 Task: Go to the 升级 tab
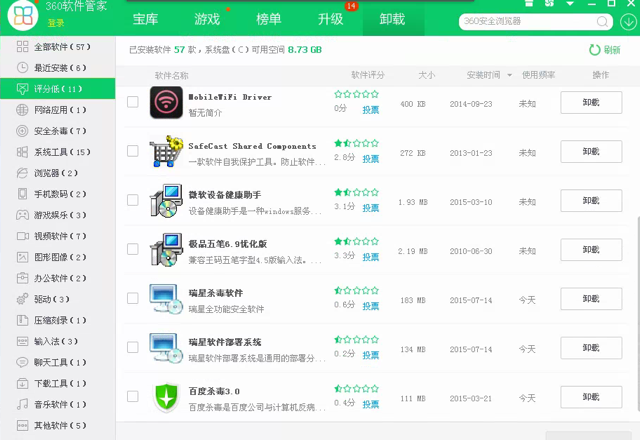[x=331, y=19]
